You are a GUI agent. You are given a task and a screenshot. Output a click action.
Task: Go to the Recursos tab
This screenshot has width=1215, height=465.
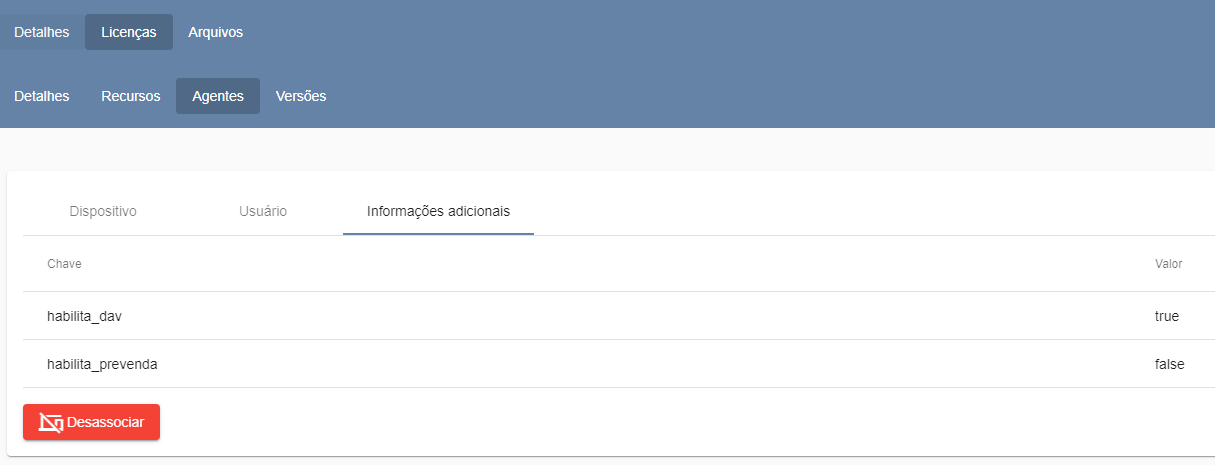[131, 96]
